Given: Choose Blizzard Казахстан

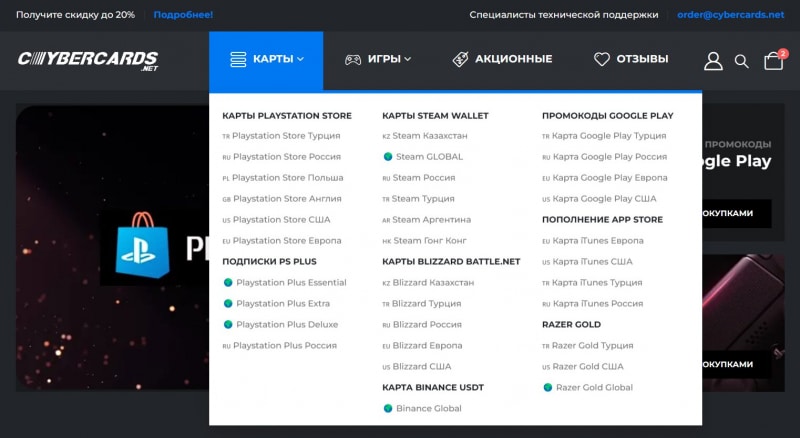Looking at the screenshot, I should coord(428,282).
